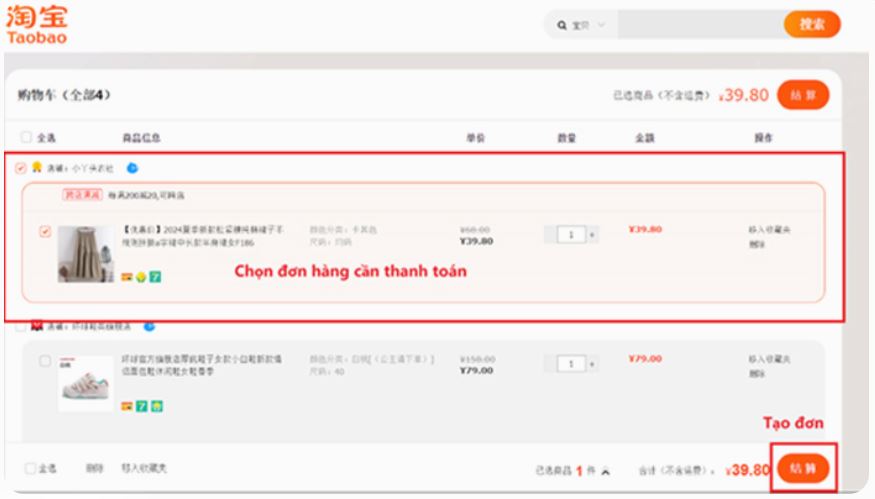Open the skirt product thumbnail
The image size is (875, 499).
click(x=86, y=254)
